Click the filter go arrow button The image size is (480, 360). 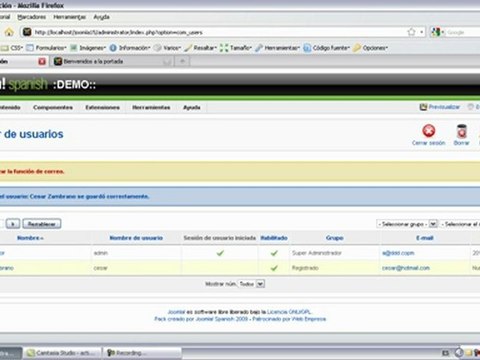(13, 224)
